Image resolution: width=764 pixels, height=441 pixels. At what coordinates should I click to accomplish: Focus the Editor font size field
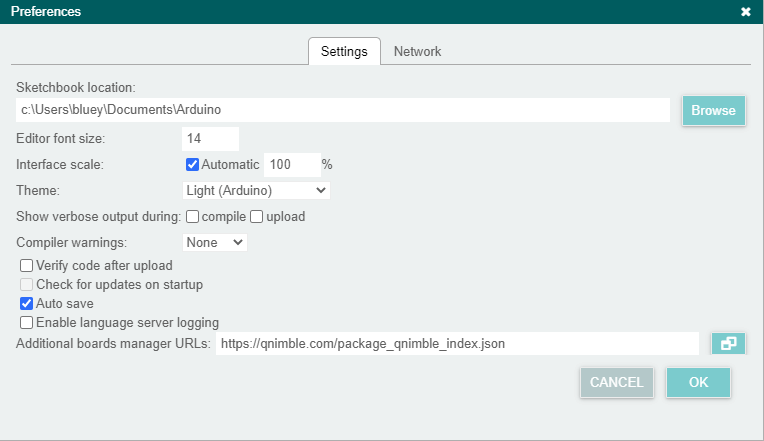coord(210,138)
